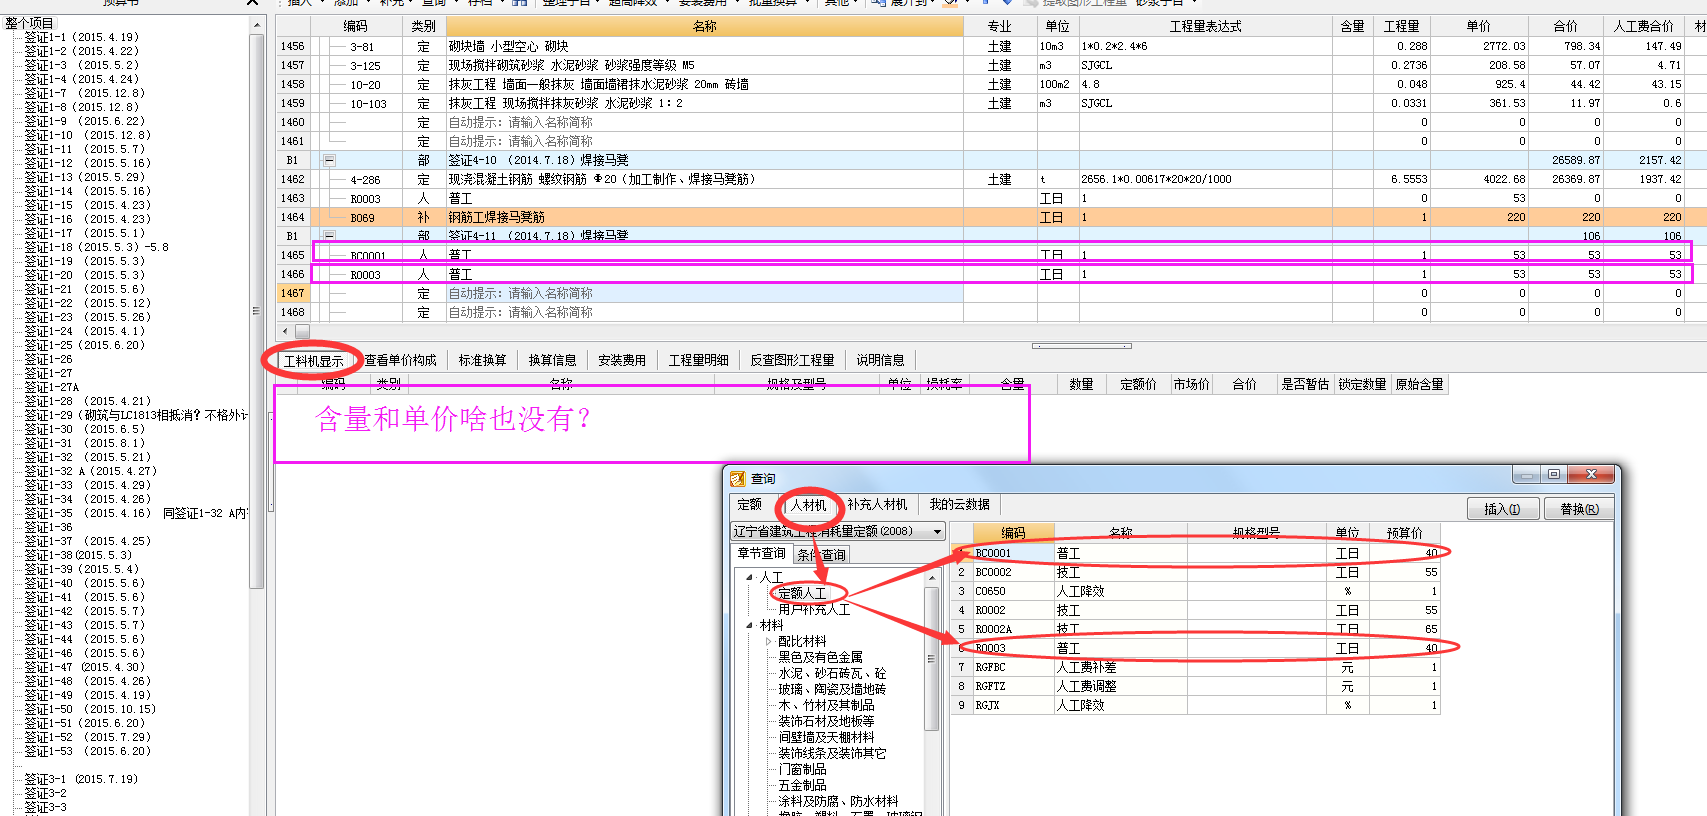The image size is (1707, 816).
Task: Click the 原始含量 column header
Action: point(1419,384)
